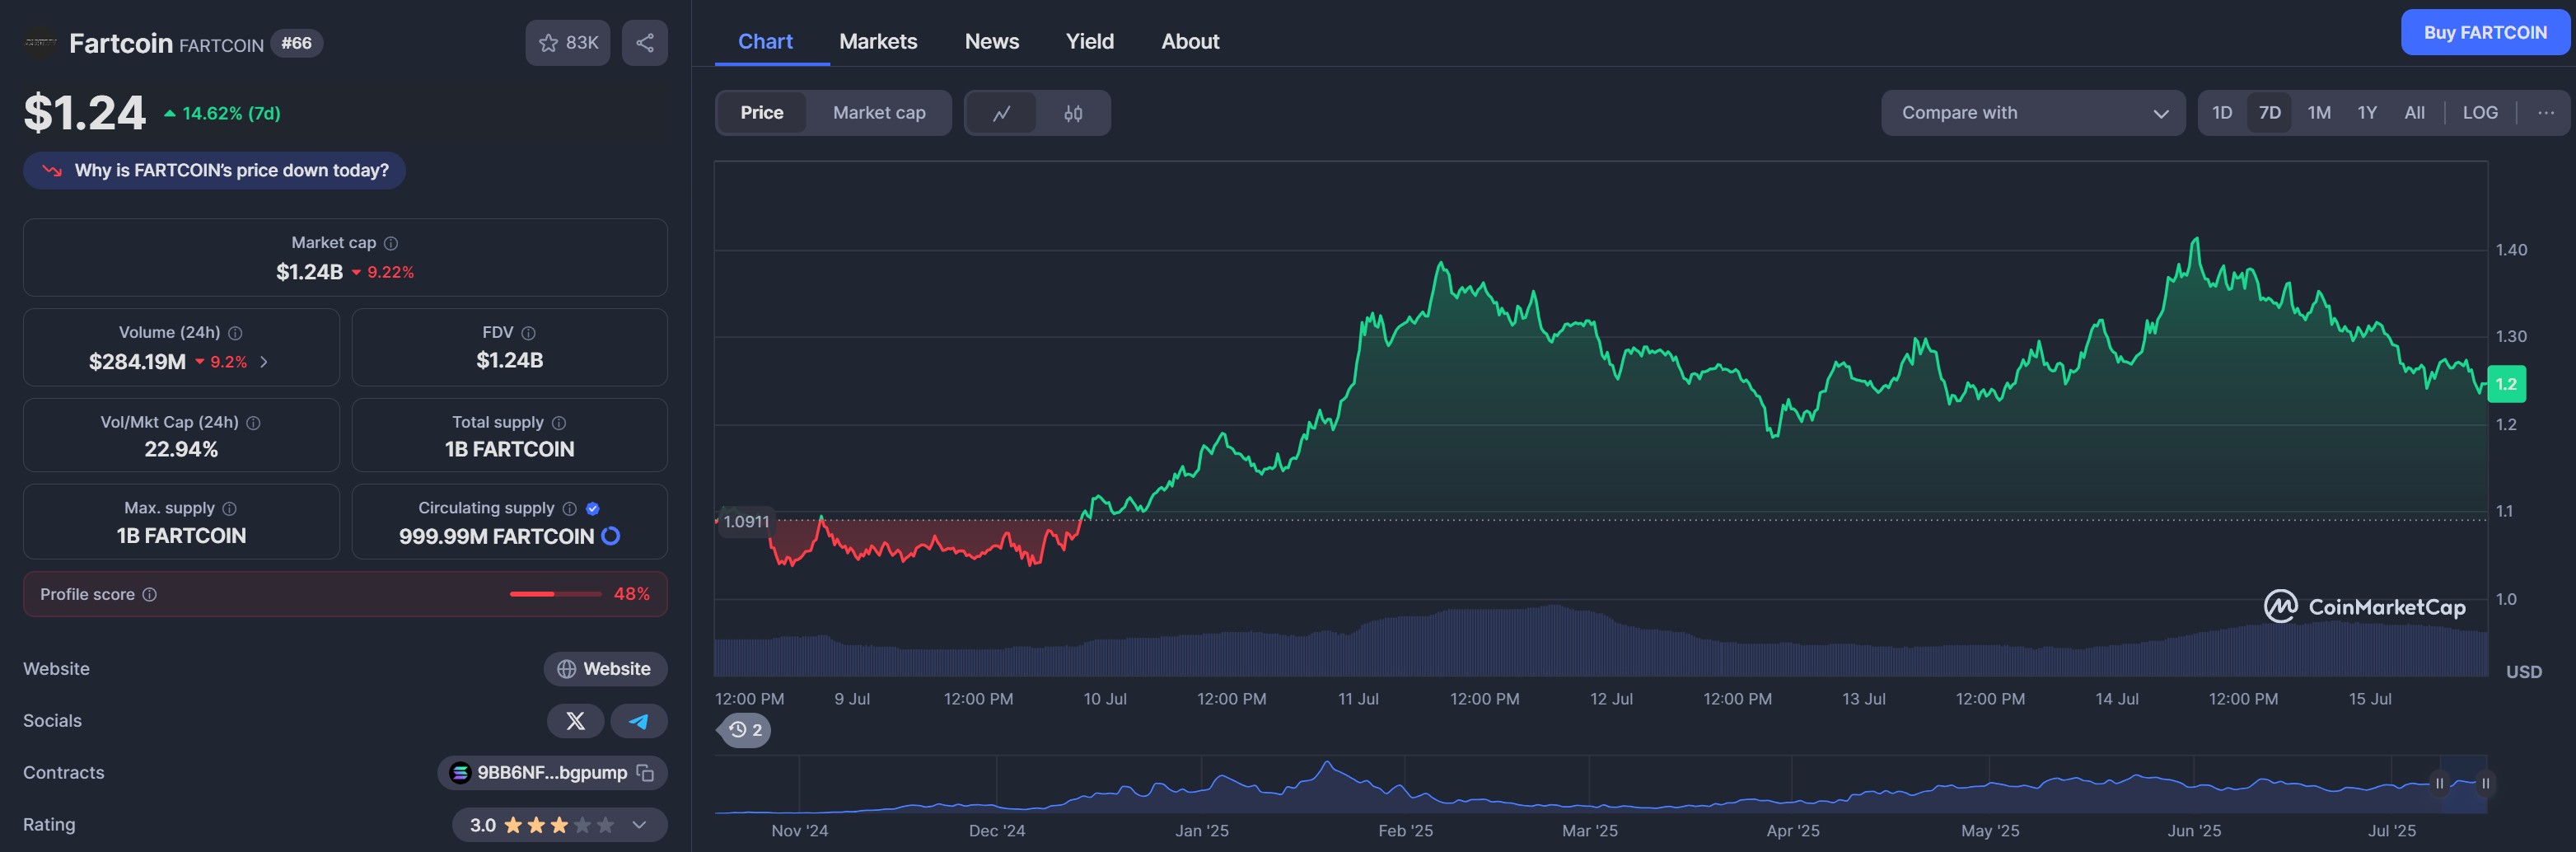Open the News tab
The image size is (2576, 852).
point(992,41)
